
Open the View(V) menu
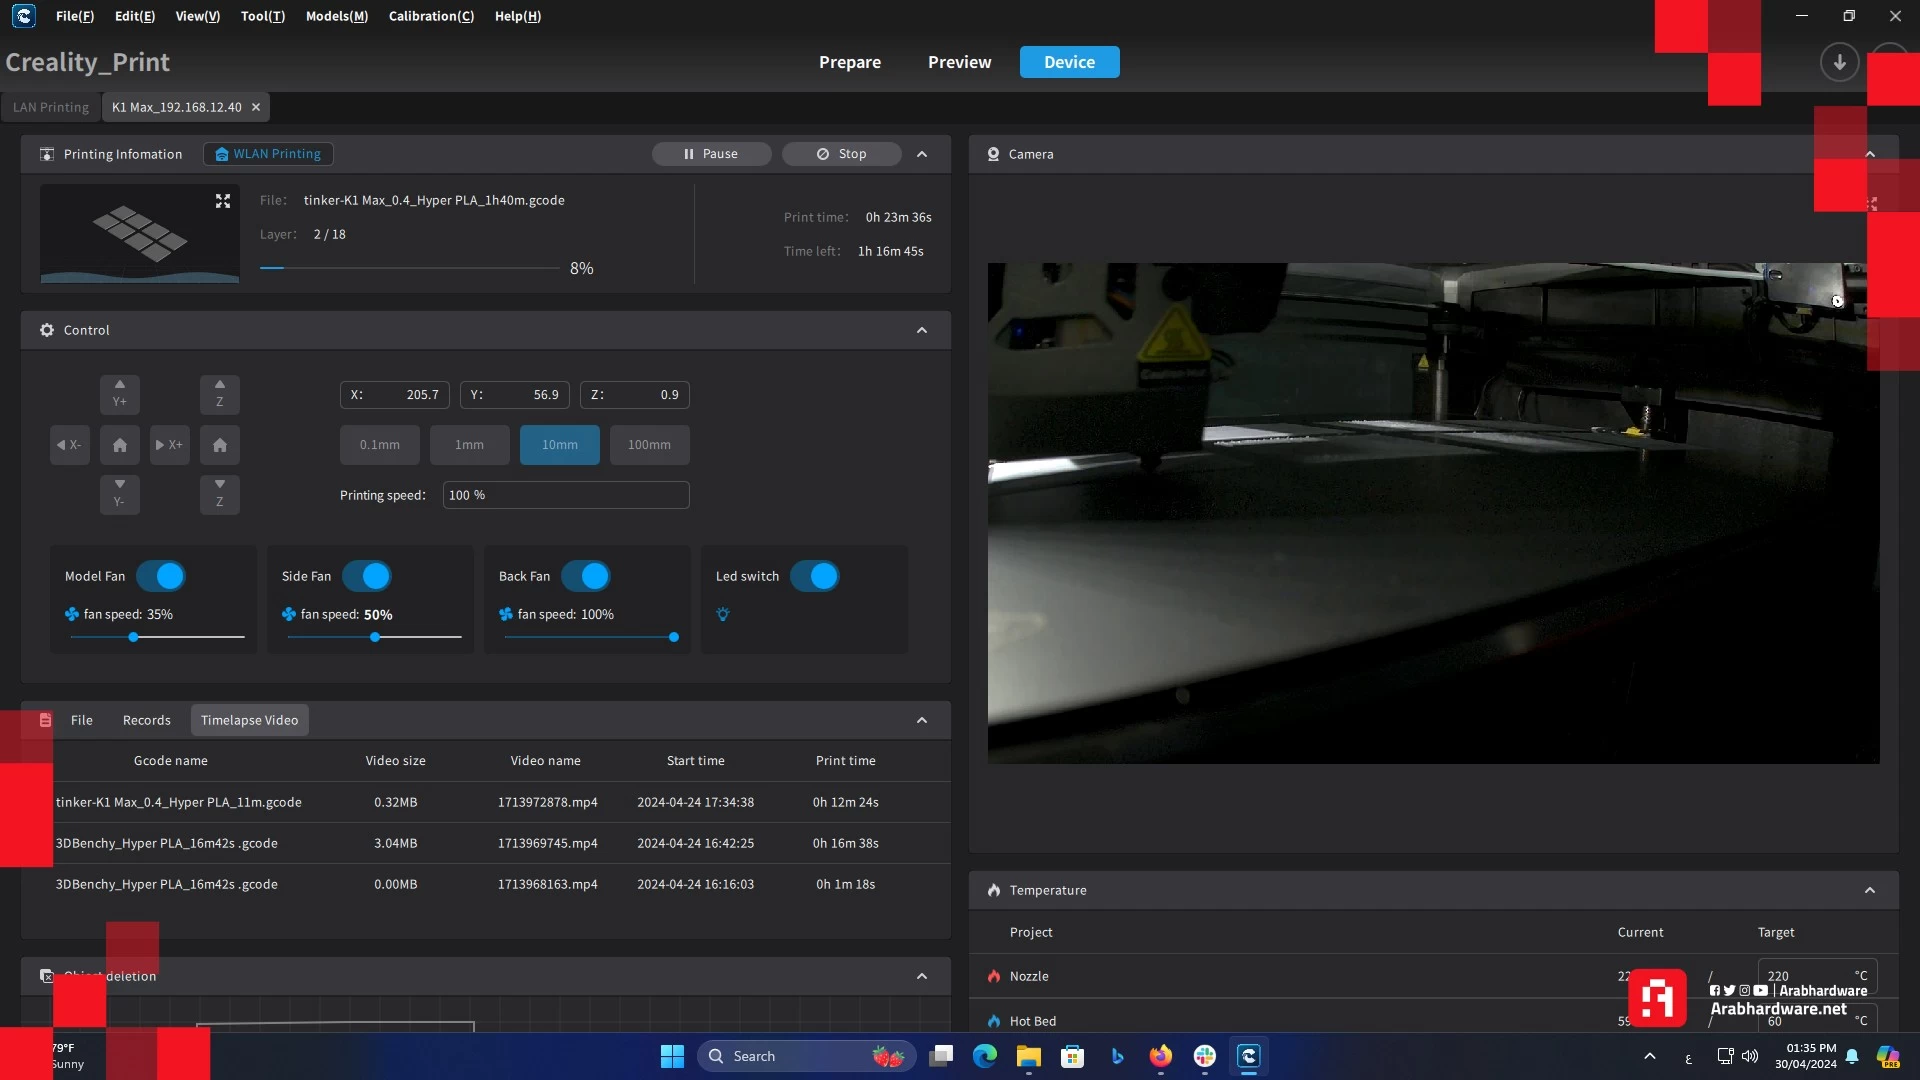(198, 16)
